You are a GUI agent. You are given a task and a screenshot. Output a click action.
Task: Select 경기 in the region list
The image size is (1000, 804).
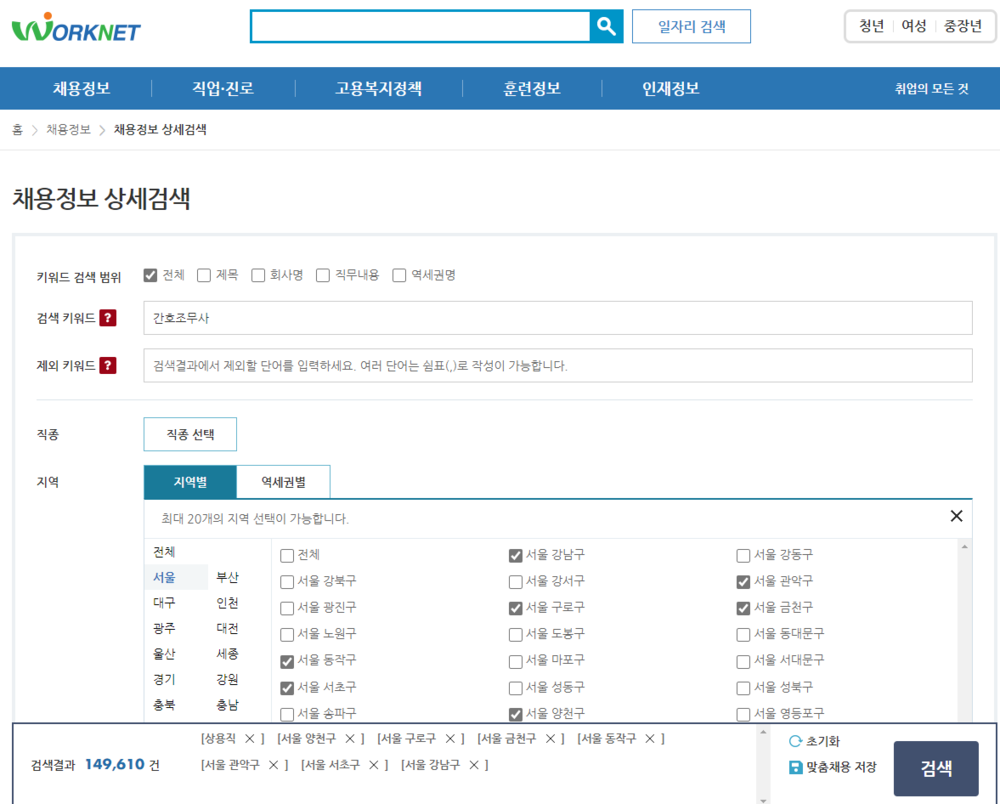click(x=164, y=679)
